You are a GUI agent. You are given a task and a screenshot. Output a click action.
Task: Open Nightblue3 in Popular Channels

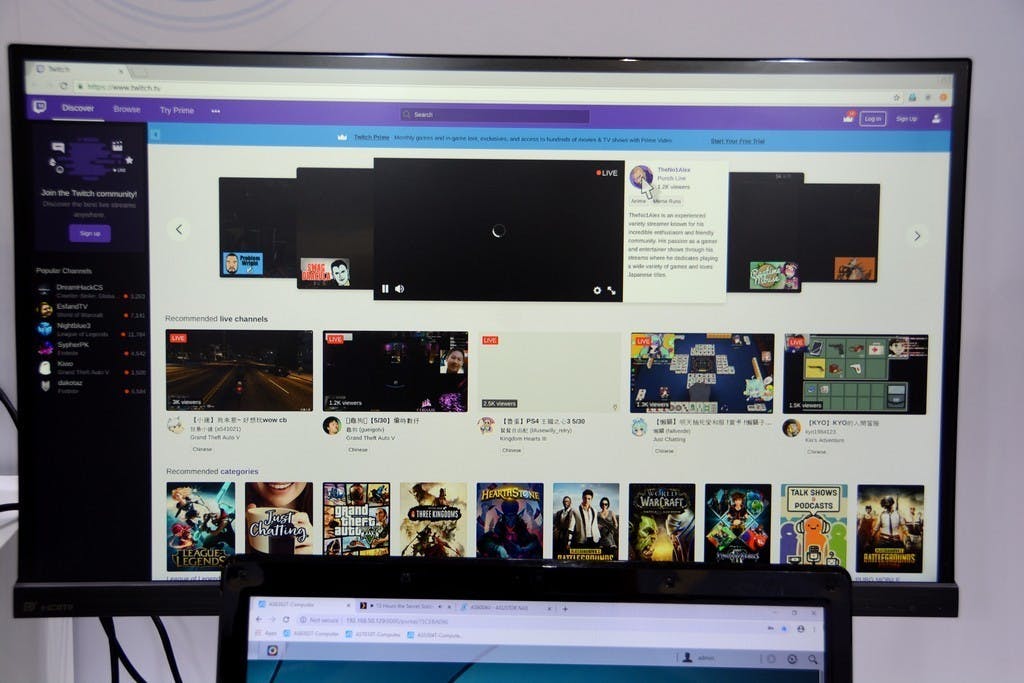point(90,329)
